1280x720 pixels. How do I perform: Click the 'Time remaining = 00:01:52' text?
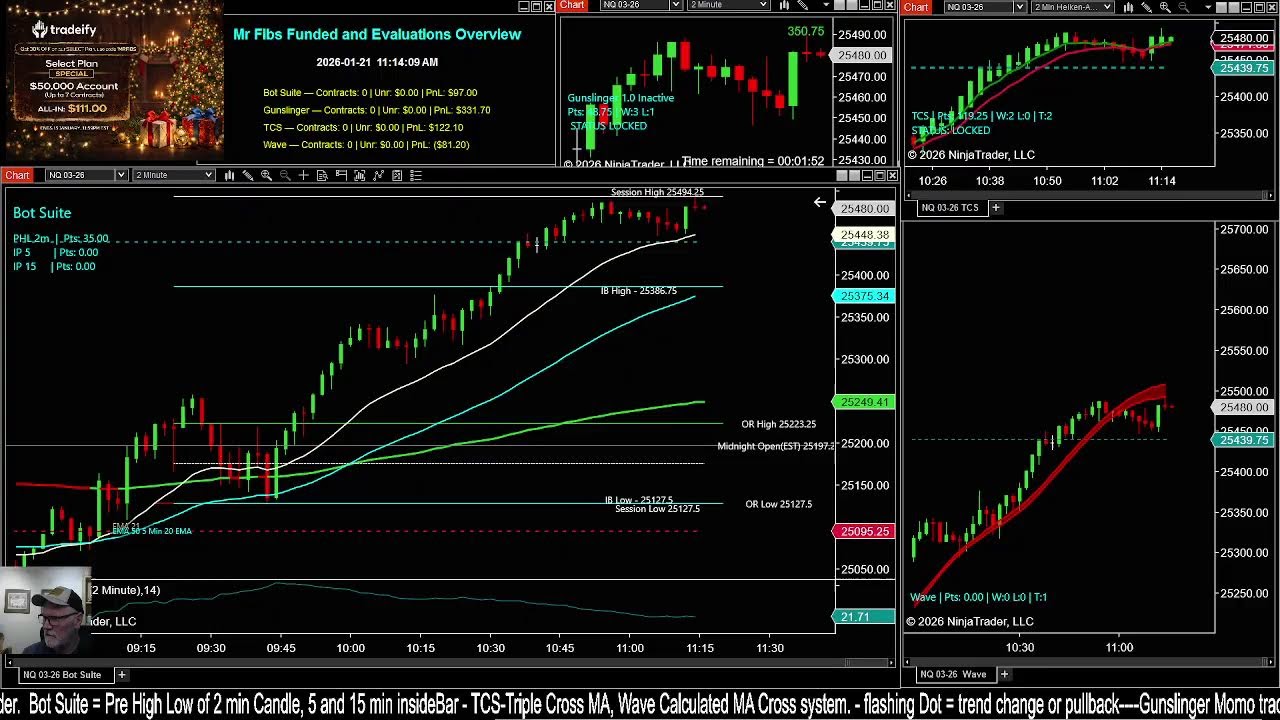[753, 161]
